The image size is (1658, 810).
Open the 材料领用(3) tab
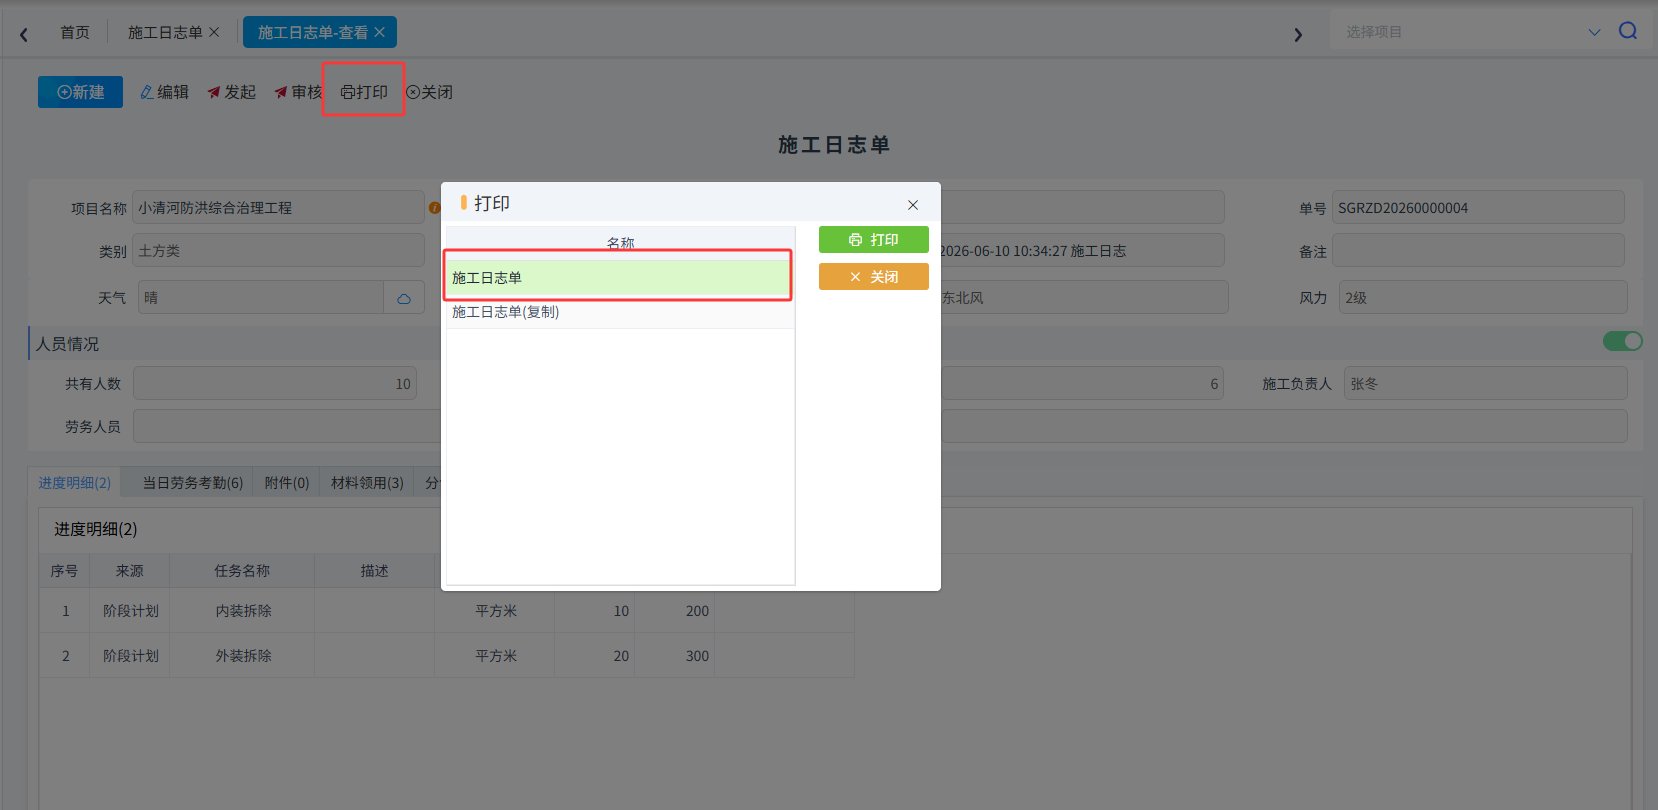pyautogui.click(x=367, y=483)
